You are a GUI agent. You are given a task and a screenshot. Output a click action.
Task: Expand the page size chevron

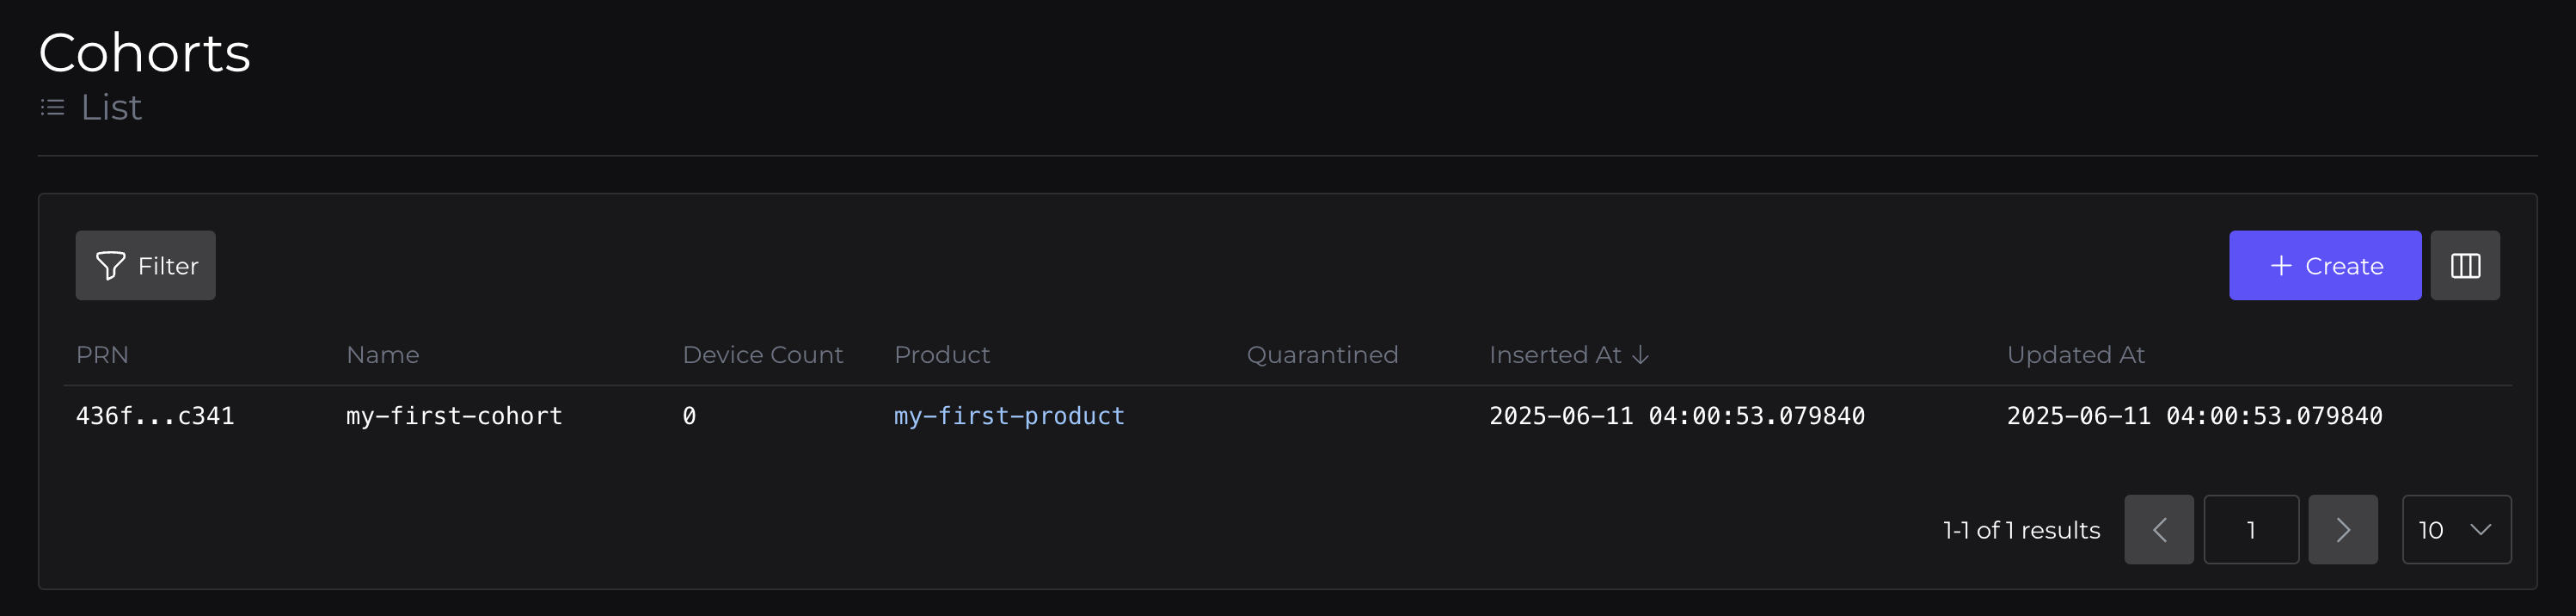click(2480, 530)
